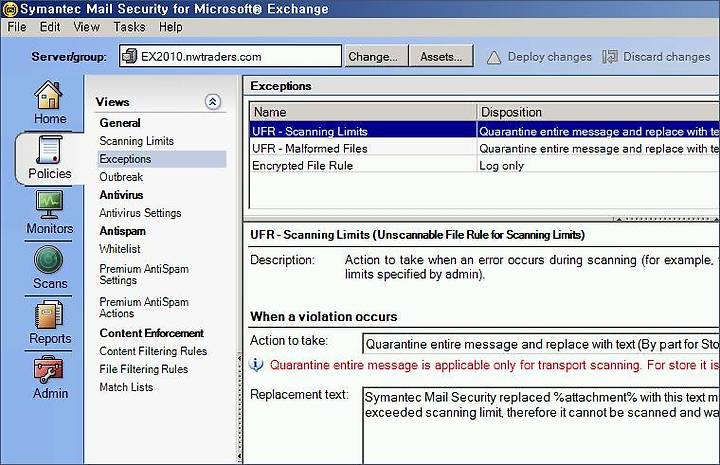Open the Admin toolbox icon
Image resolution: width=720 pixels, height=465 pixels.
point(49,370)
